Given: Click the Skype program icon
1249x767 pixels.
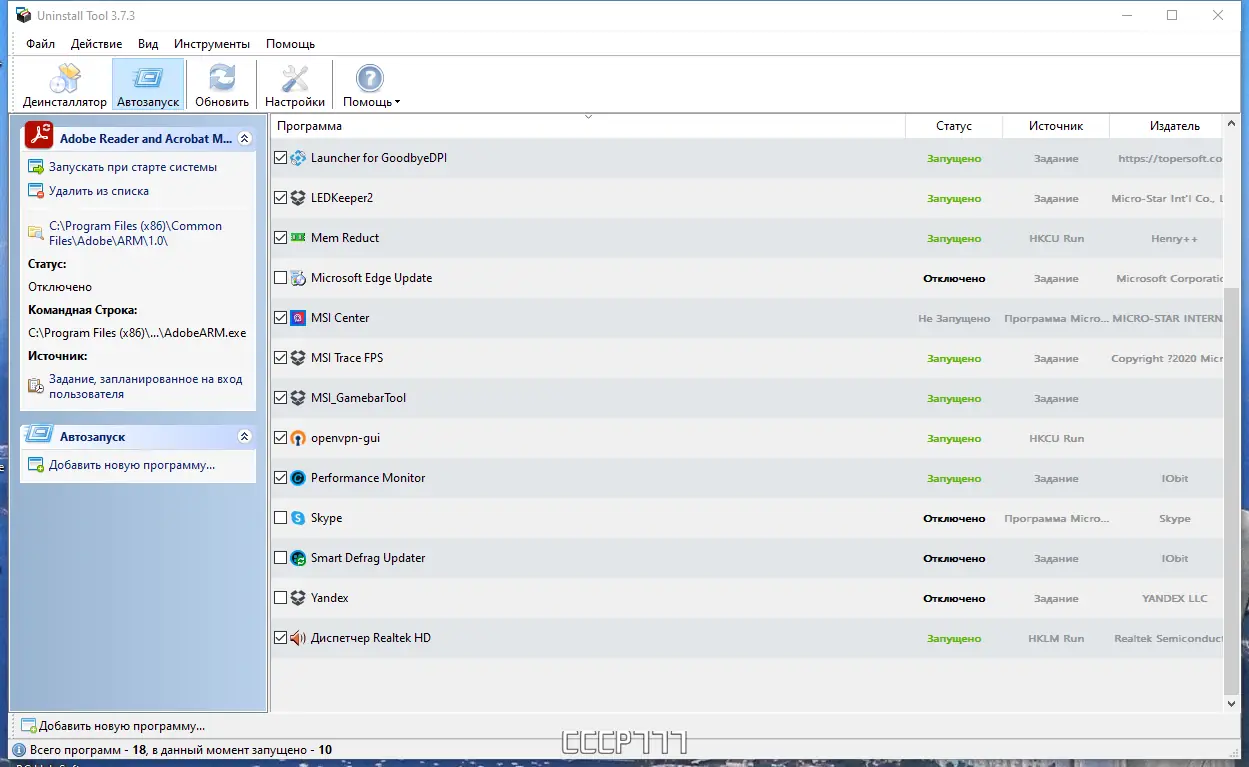Looking at the screenshot, I should coord(298,518).
